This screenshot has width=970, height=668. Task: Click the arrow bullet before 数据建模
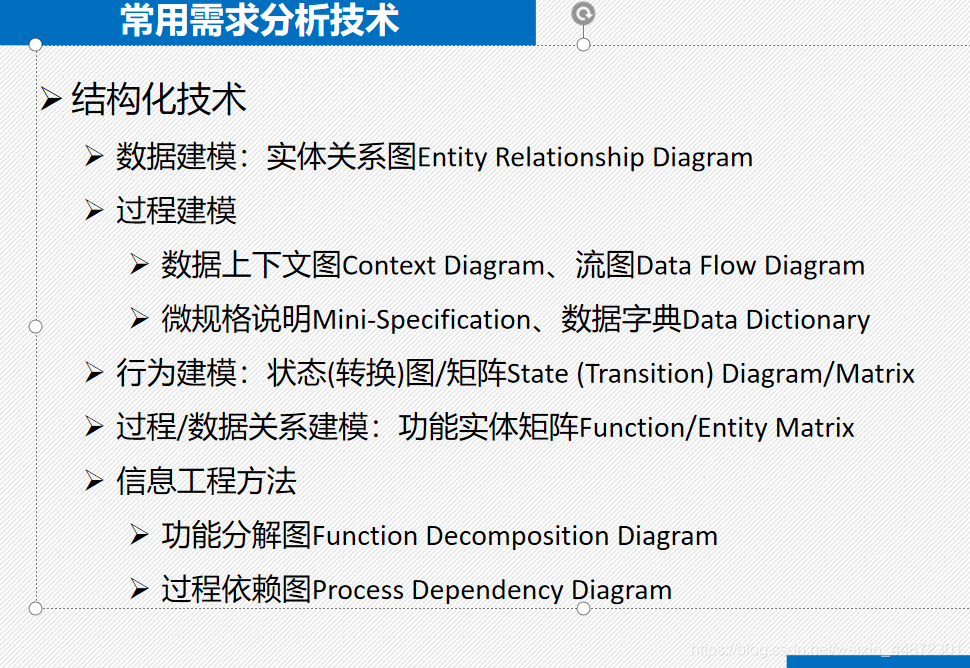click(93, 156)
